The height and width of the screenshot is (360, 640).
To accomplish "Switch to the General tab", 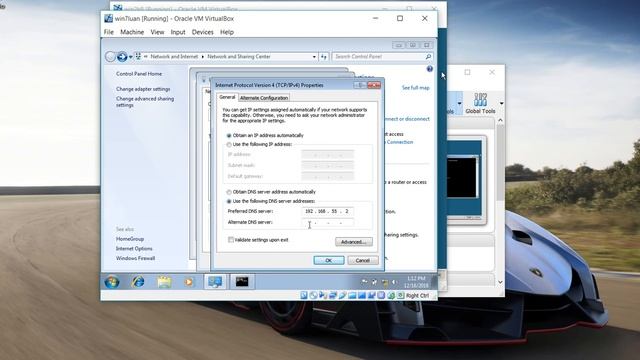I will pos(227,97).
